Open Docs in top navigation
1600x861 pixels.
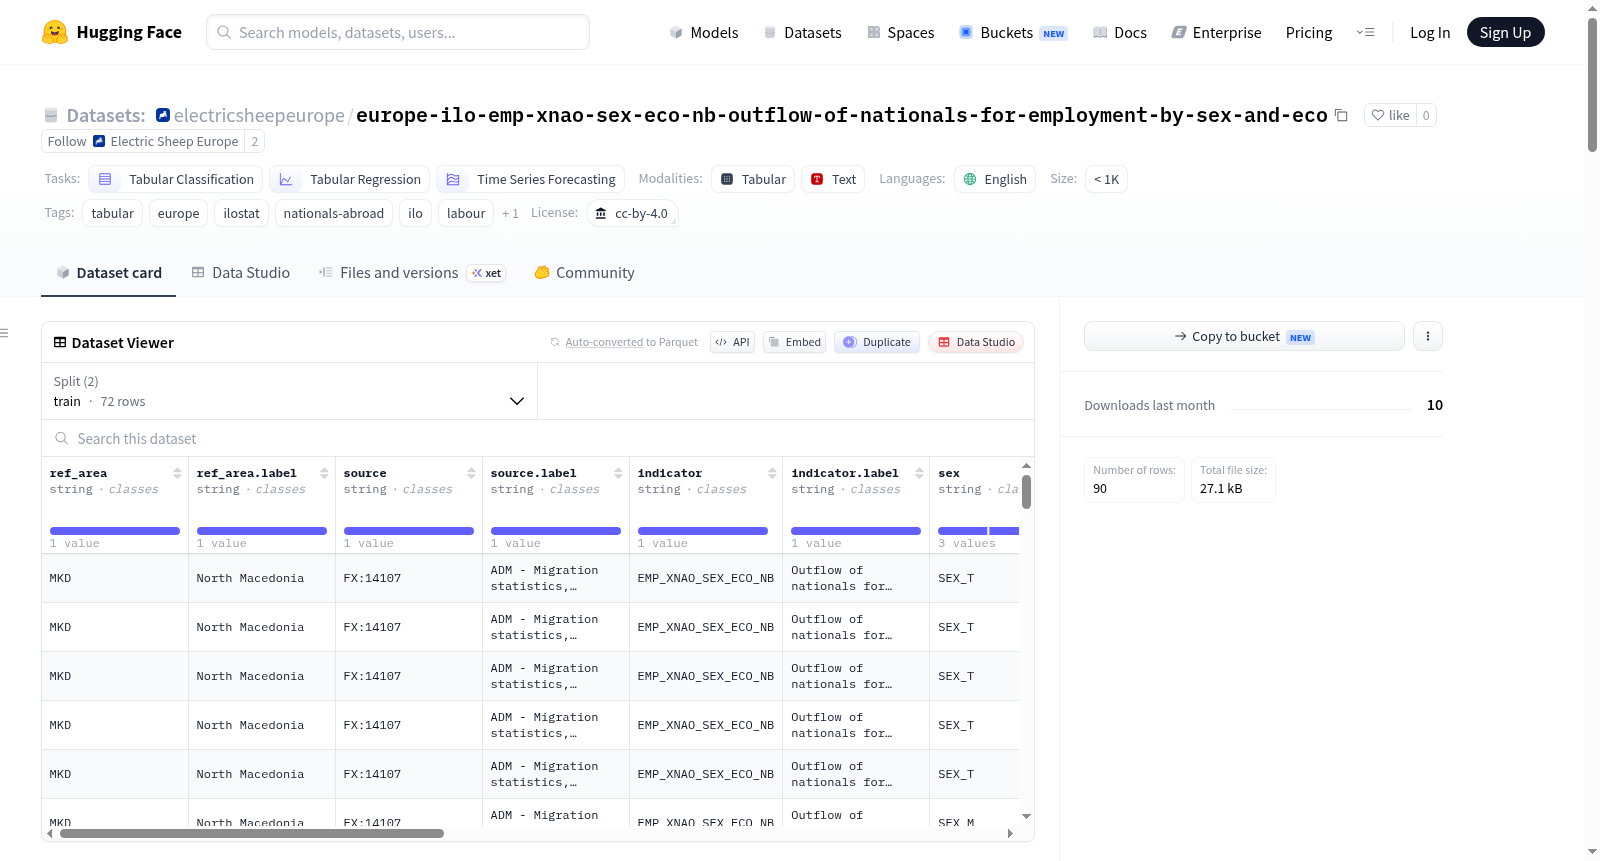coord(1120,32)
